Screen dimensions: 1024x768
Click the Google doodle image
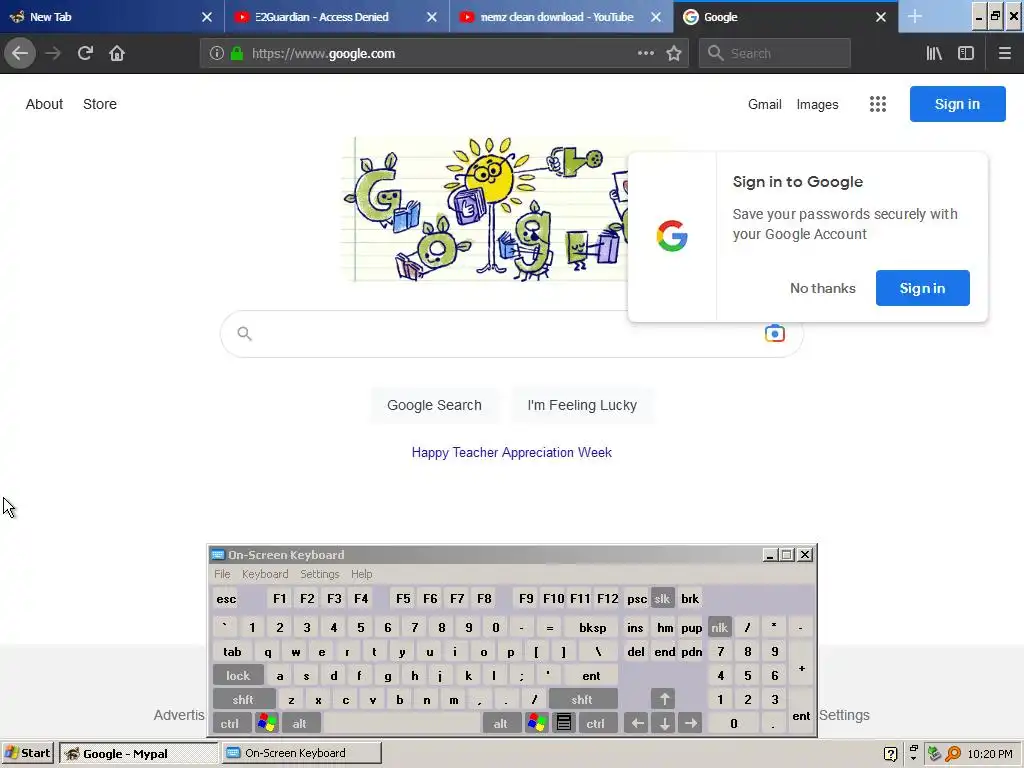coord(485,209)
